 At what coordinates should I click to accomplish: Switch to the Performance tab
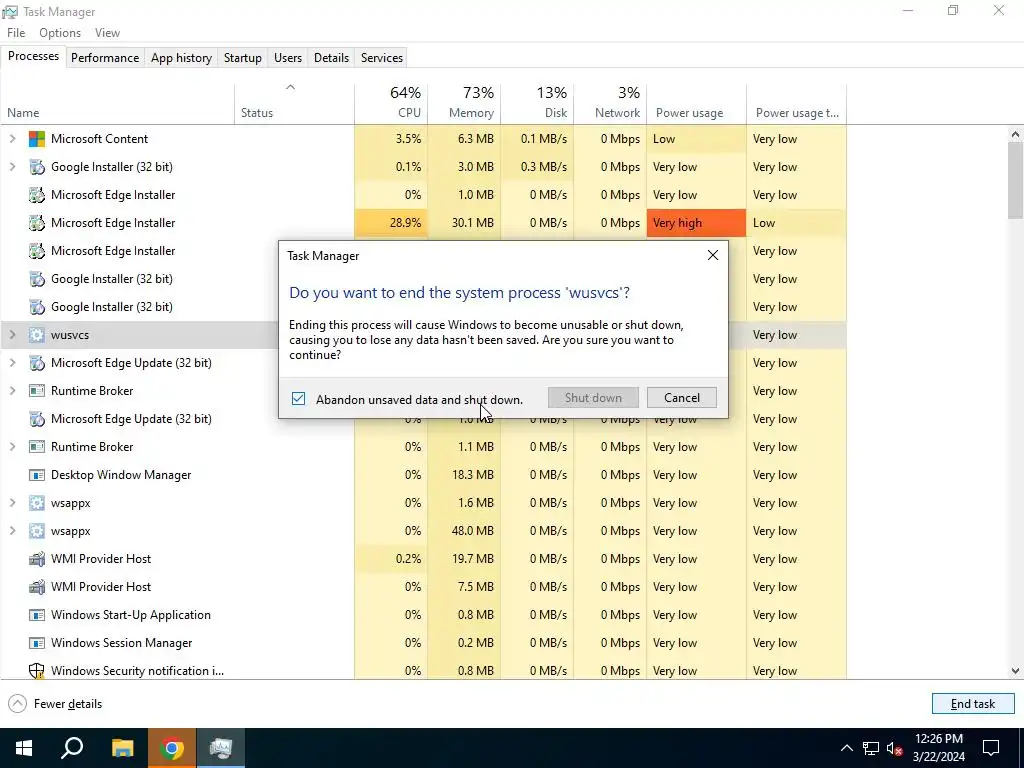pos(105,57)
